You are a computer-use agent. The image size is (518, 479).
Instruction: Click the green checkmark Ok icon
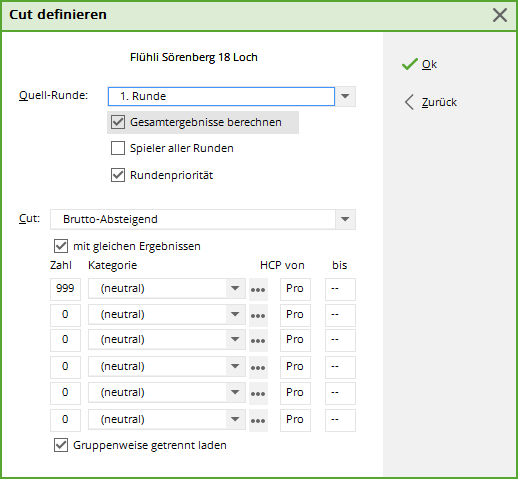pos(409,64)
